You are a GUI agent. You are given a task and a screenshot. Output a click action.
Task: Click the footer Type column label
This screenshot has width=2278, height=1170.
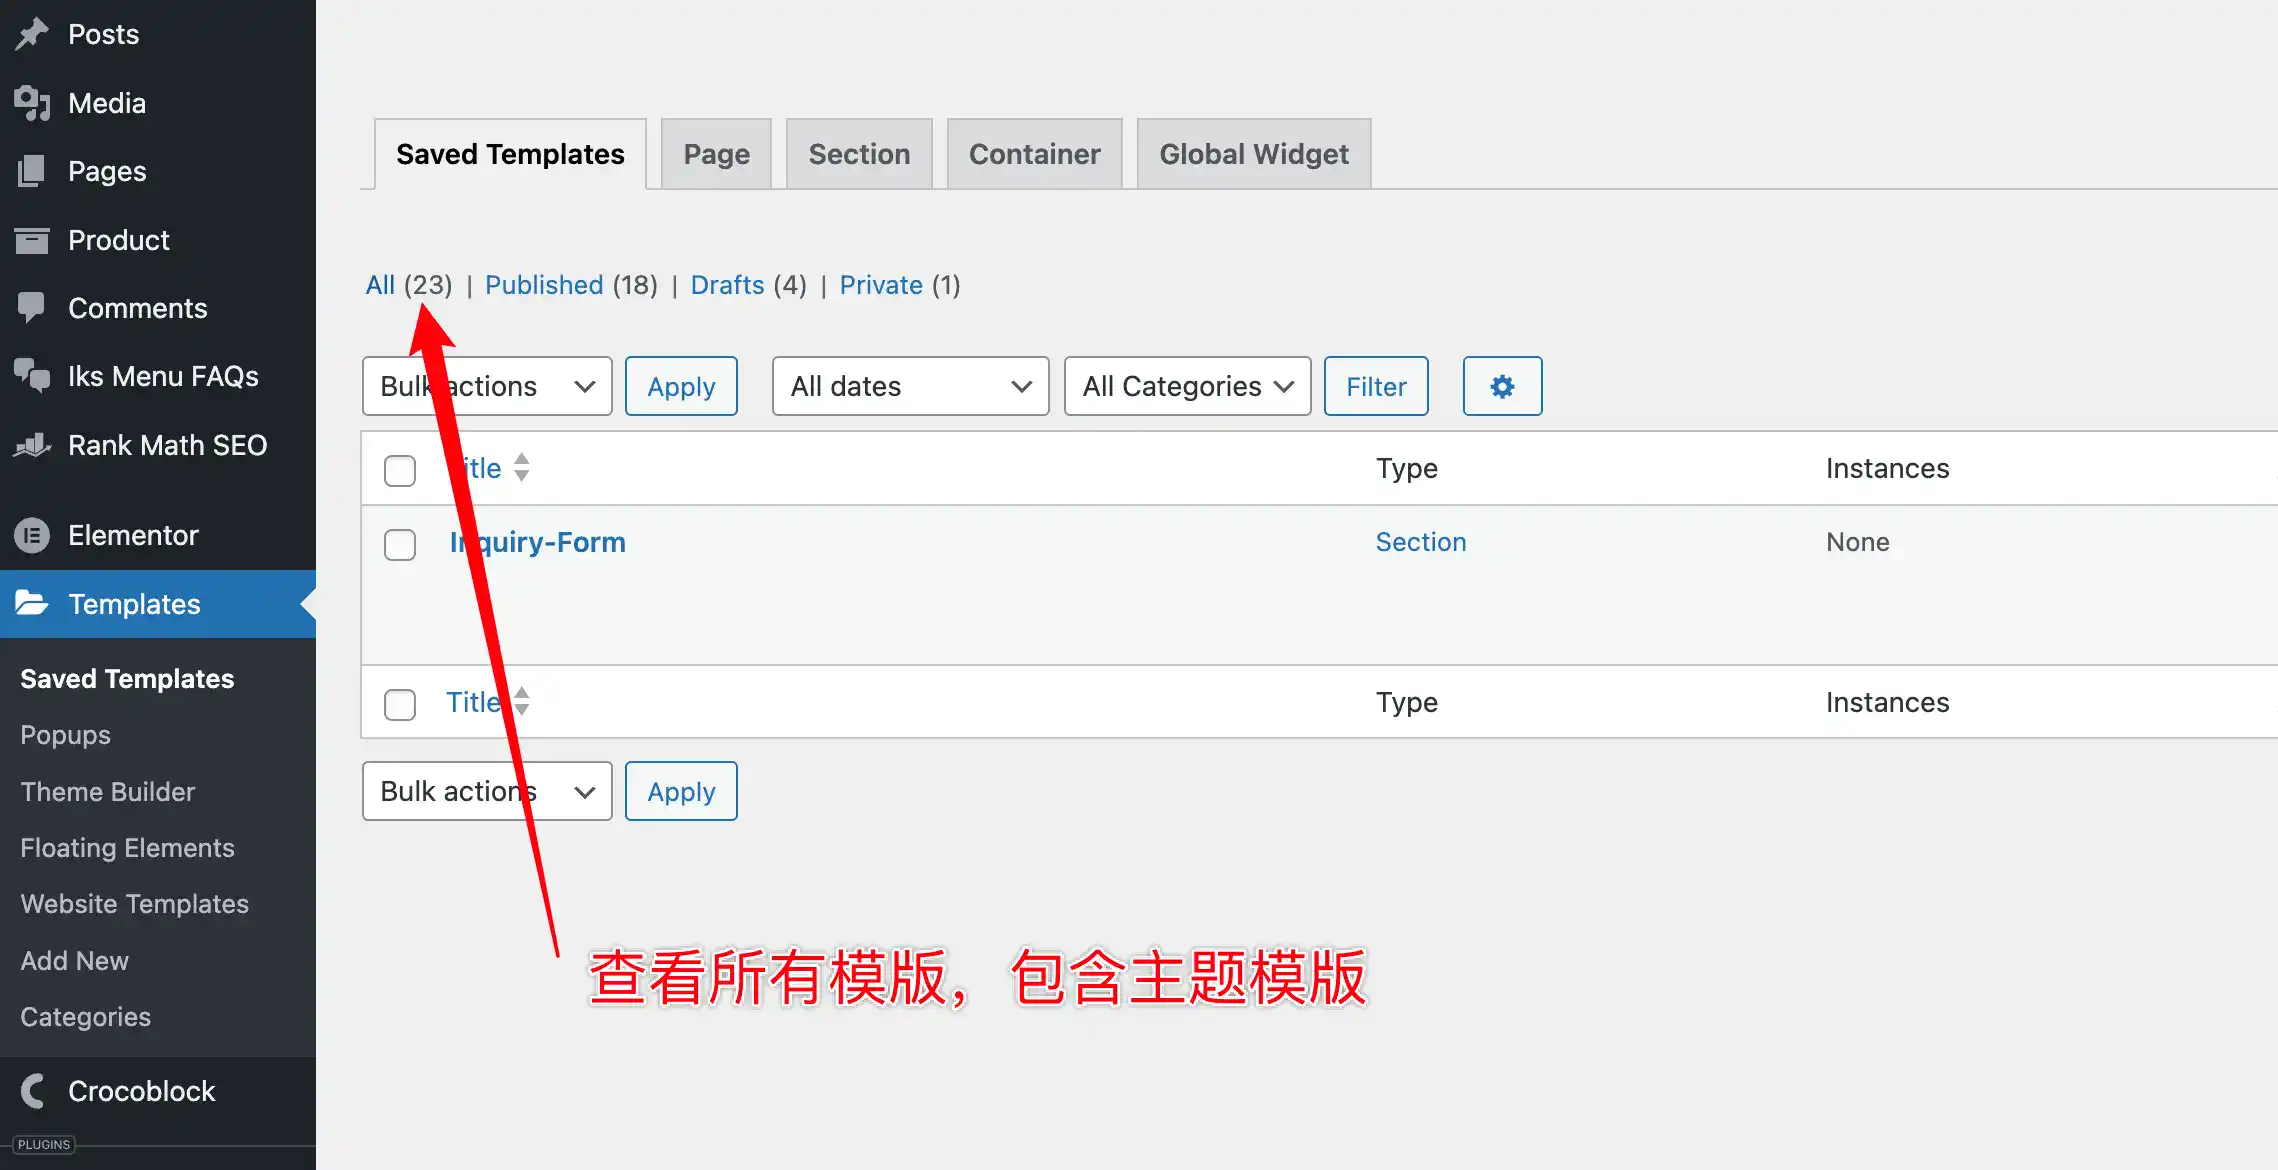click(x=1407, y=702)
